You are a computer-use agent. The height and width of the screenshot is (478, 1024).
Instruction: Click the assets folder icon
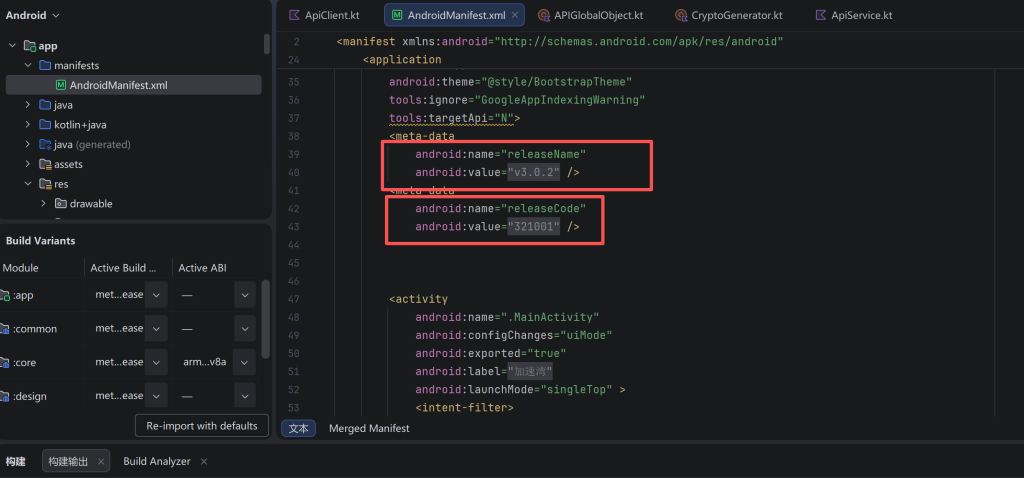pyautogui.click(x=45, y=164)
